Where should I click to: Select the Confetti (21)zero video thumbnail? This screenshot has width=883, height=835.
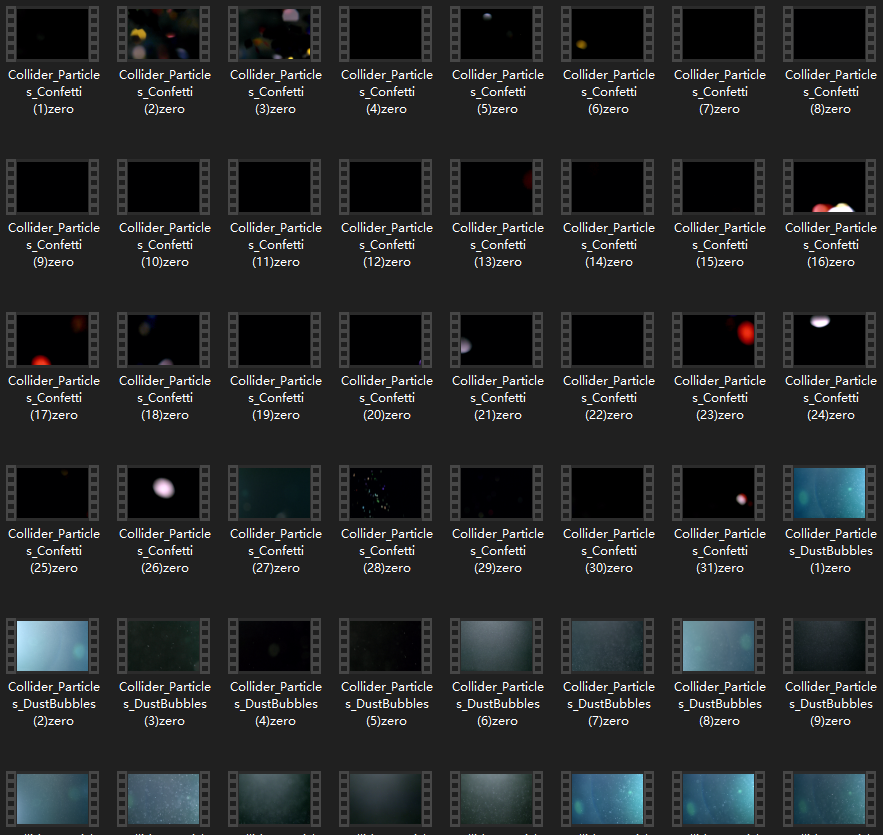(497, 340)
